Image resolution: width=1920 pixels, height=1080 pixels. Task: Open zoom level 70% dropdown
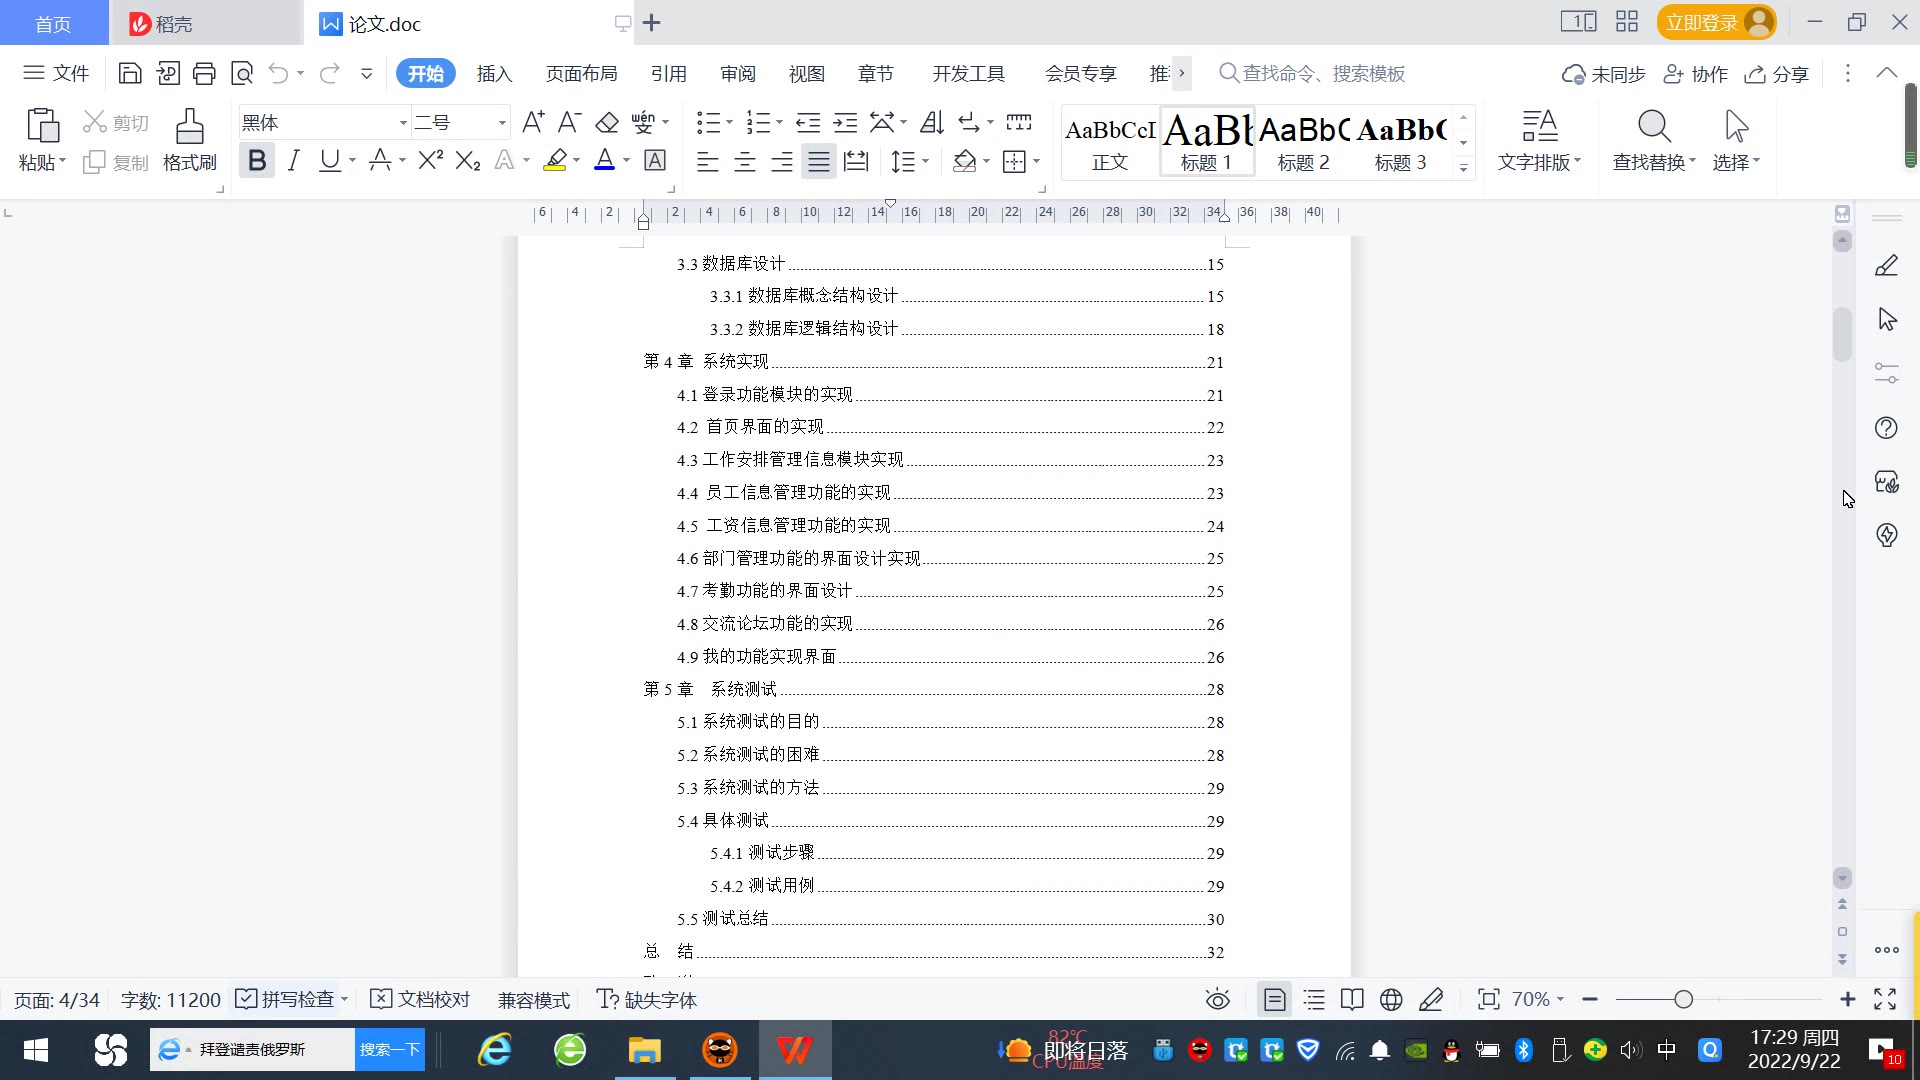click(1538, 999)
